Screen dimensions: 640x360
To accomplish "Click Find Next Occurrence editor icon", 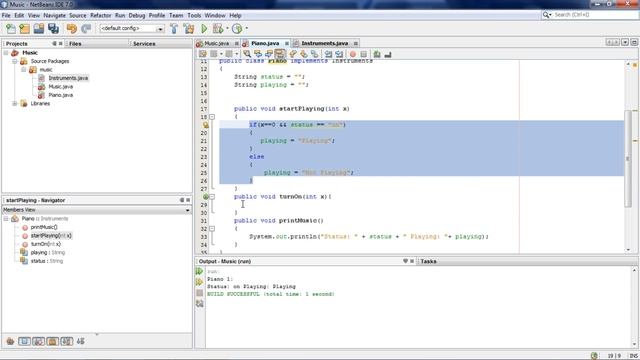I will coord(269,54).
